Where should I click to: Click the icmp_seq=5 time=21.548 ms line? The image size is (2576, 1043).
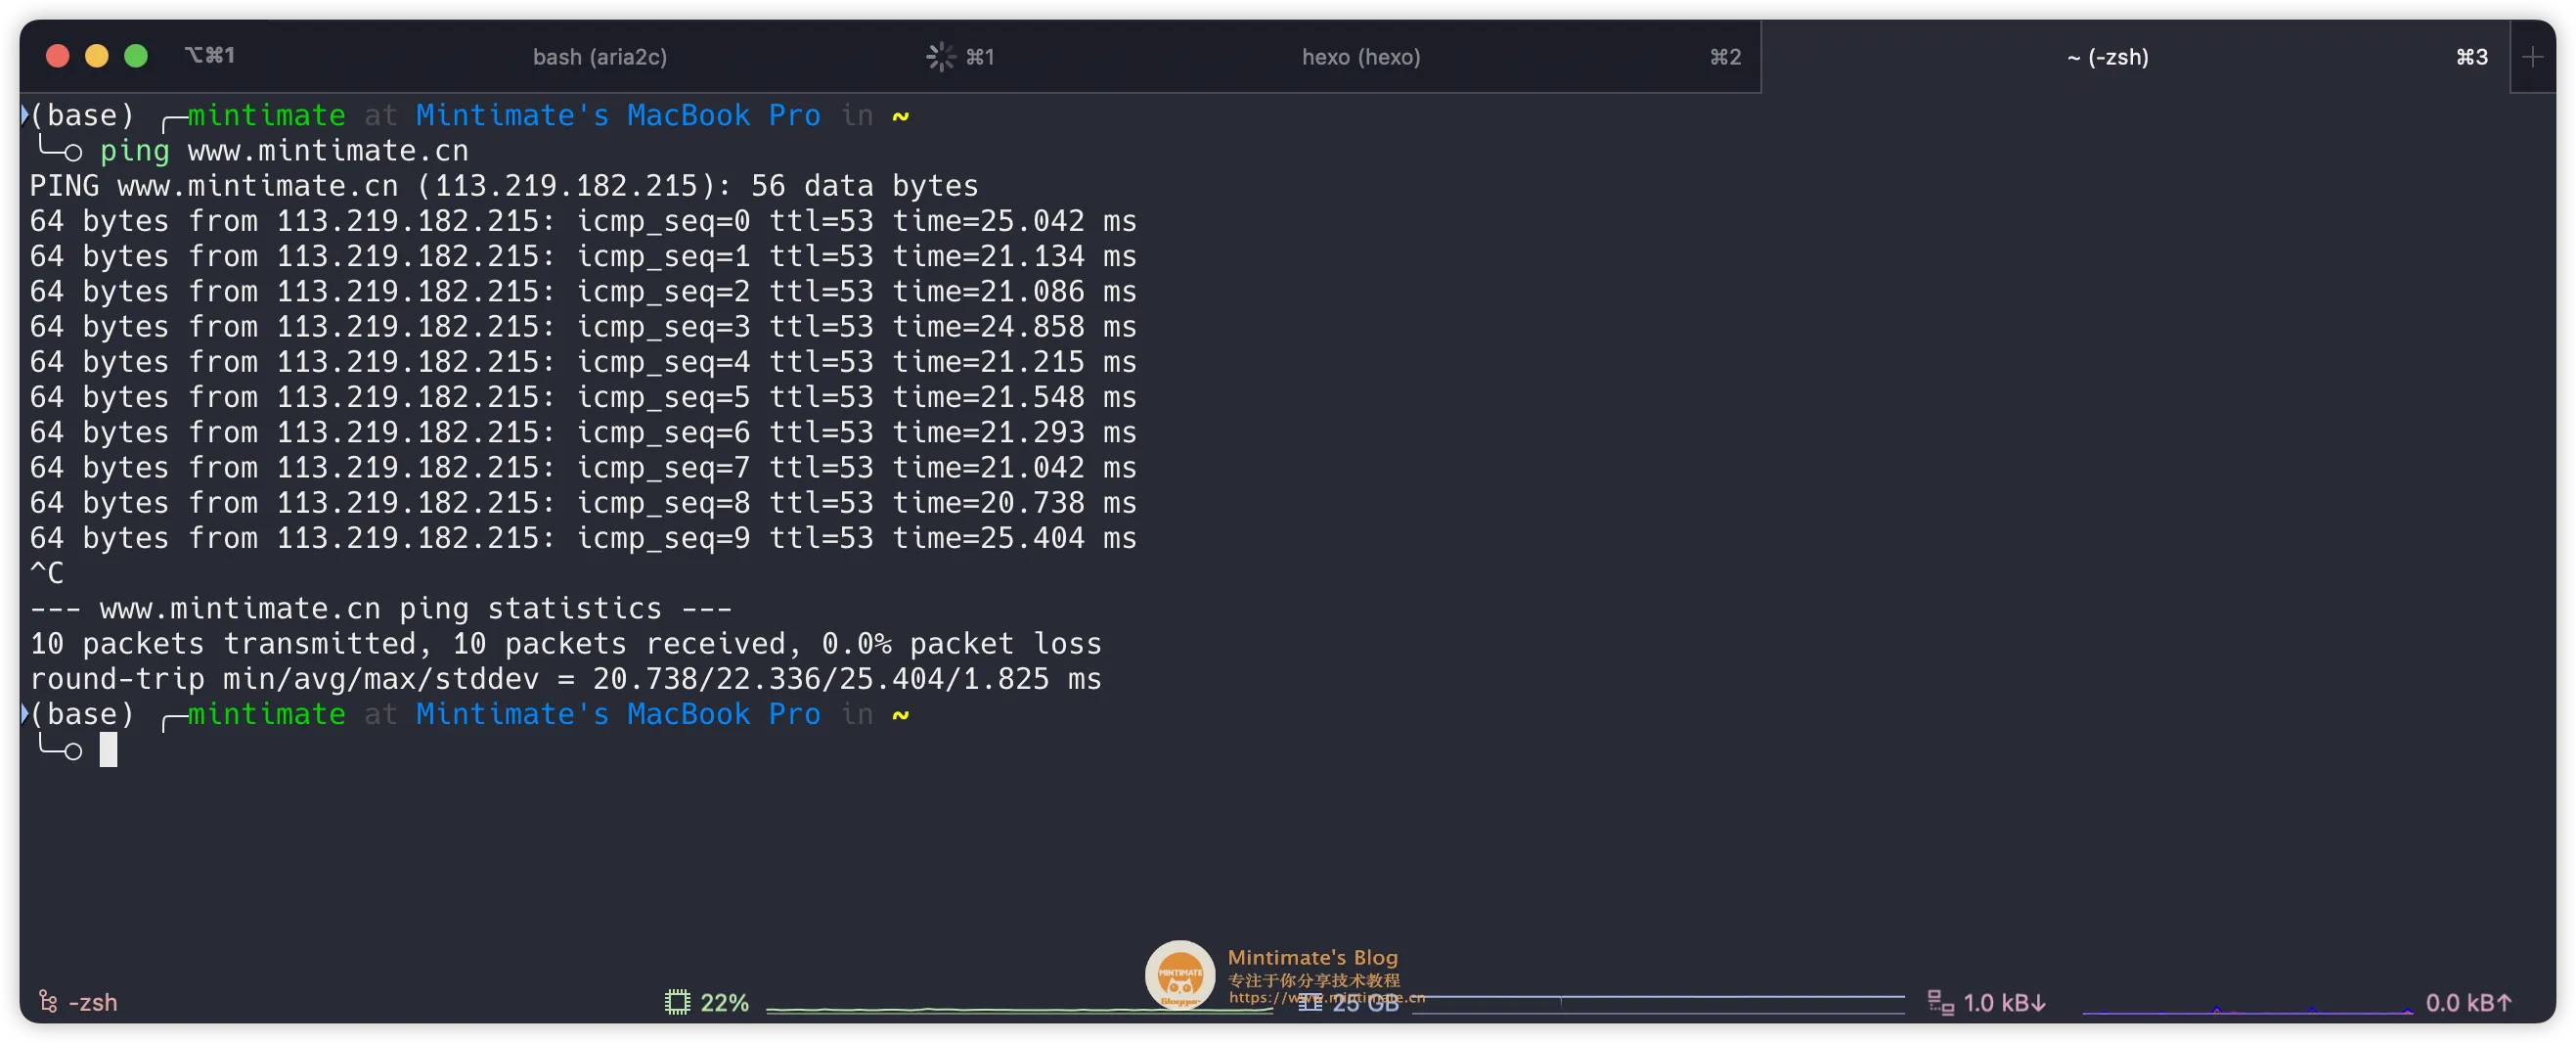pyautogui.click(x=582, y=397)
